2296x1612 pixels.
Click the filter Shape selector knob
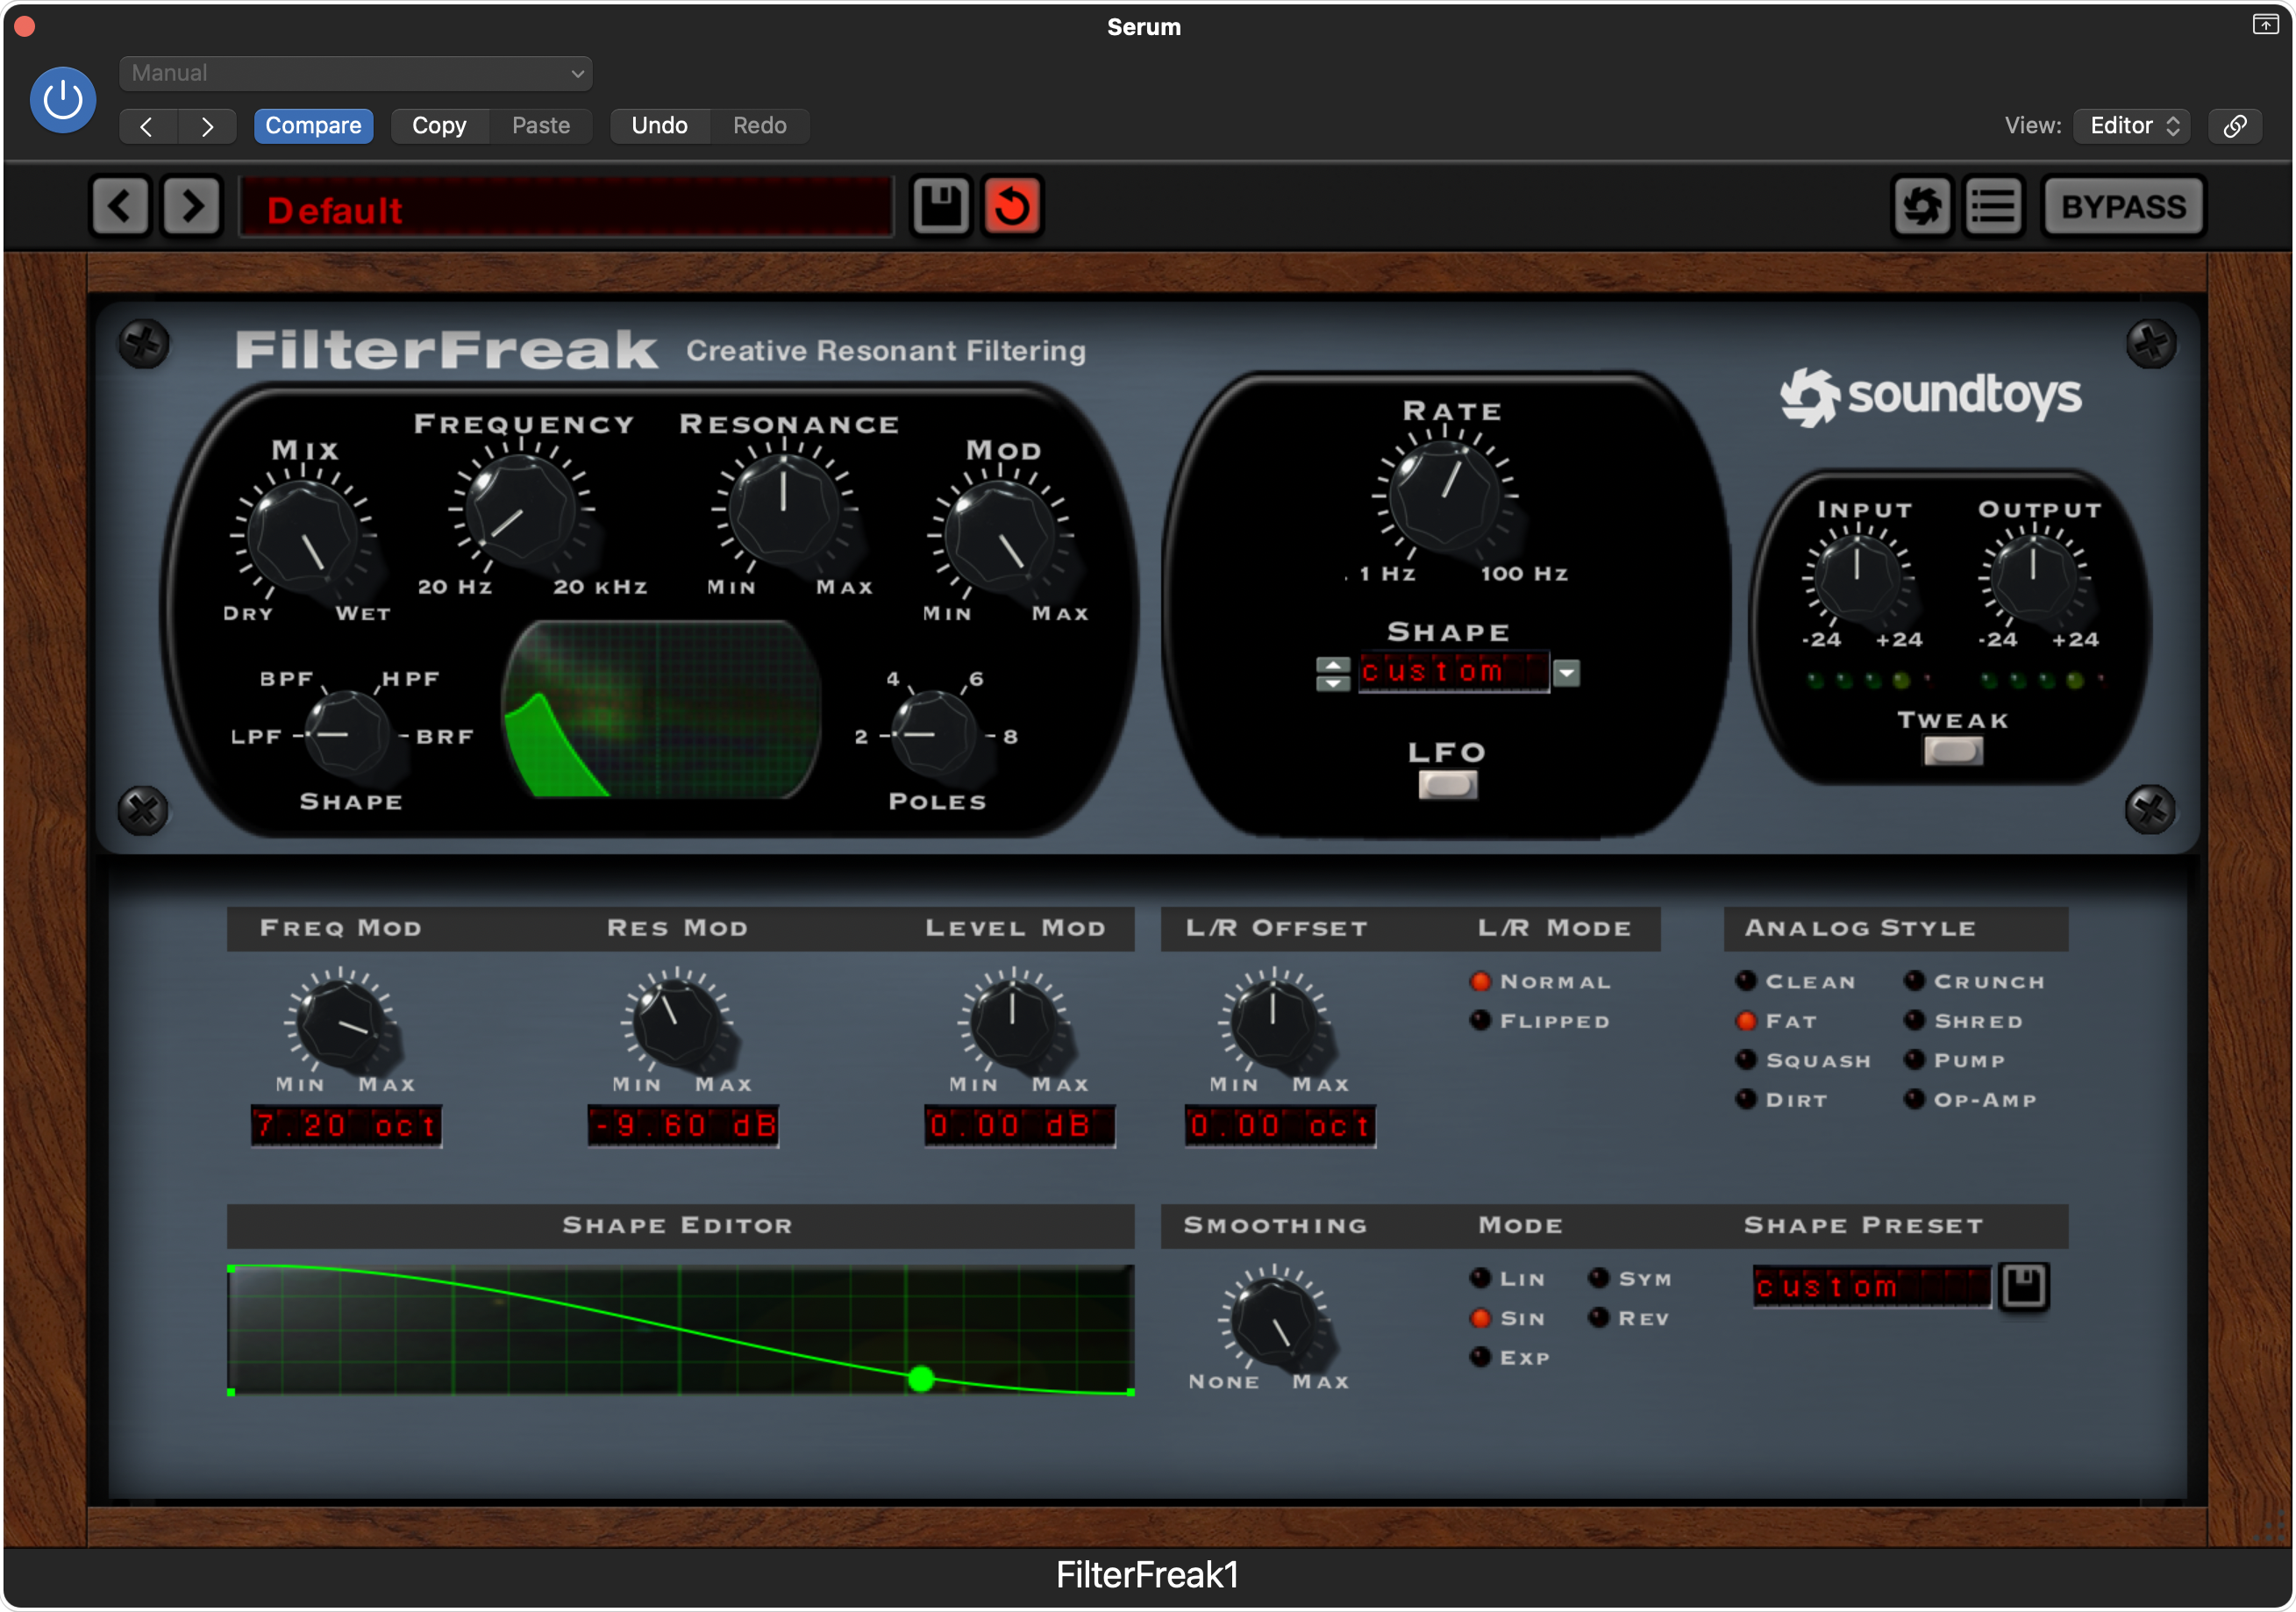(346, 735)
